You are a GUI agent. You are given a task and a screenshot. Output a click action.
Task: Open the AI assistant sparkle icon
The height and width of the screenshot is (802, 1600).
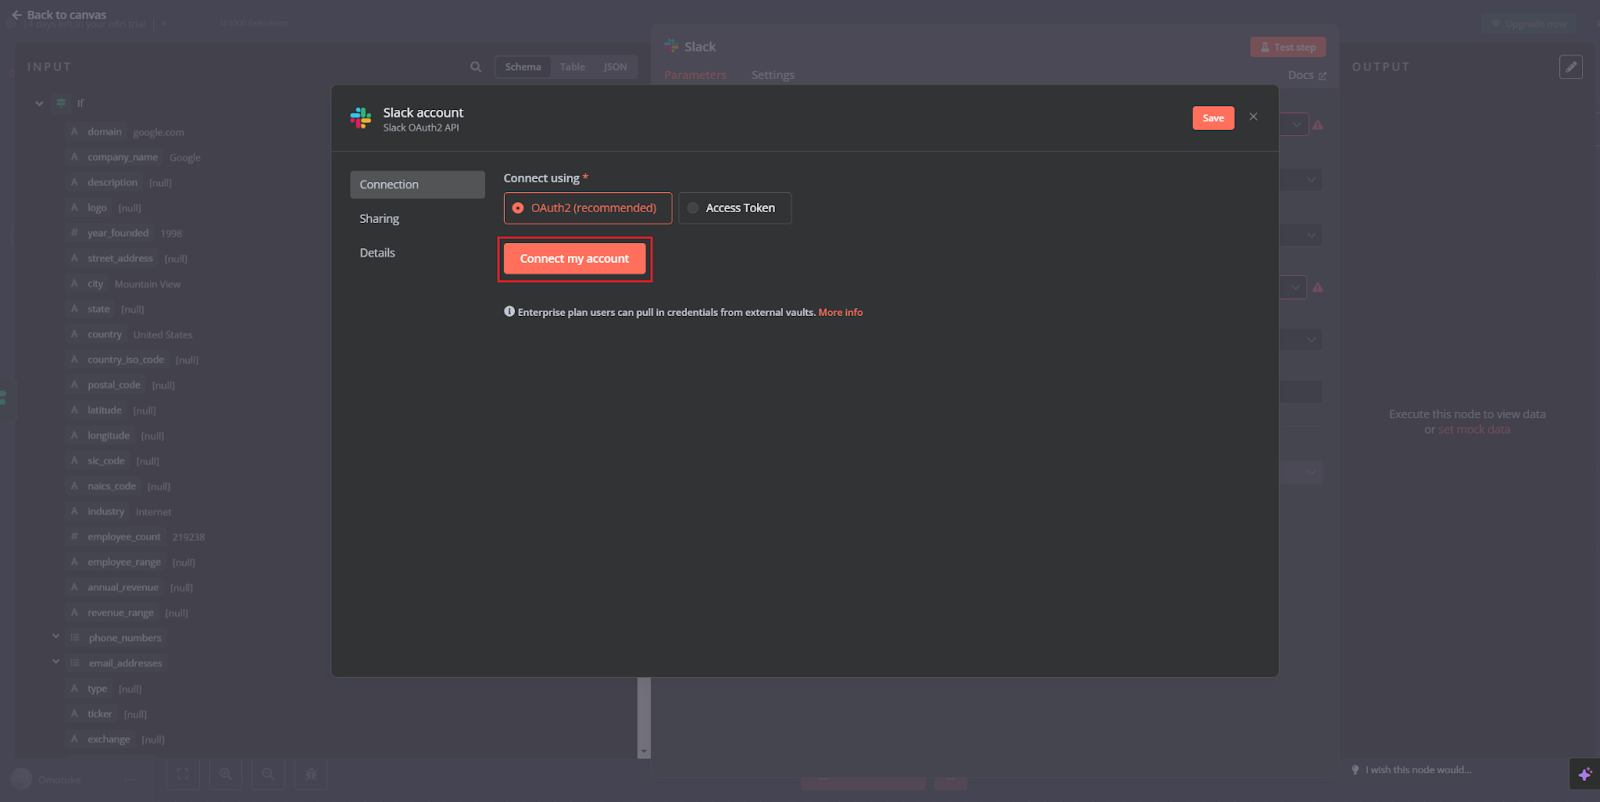pos(1584,774)
